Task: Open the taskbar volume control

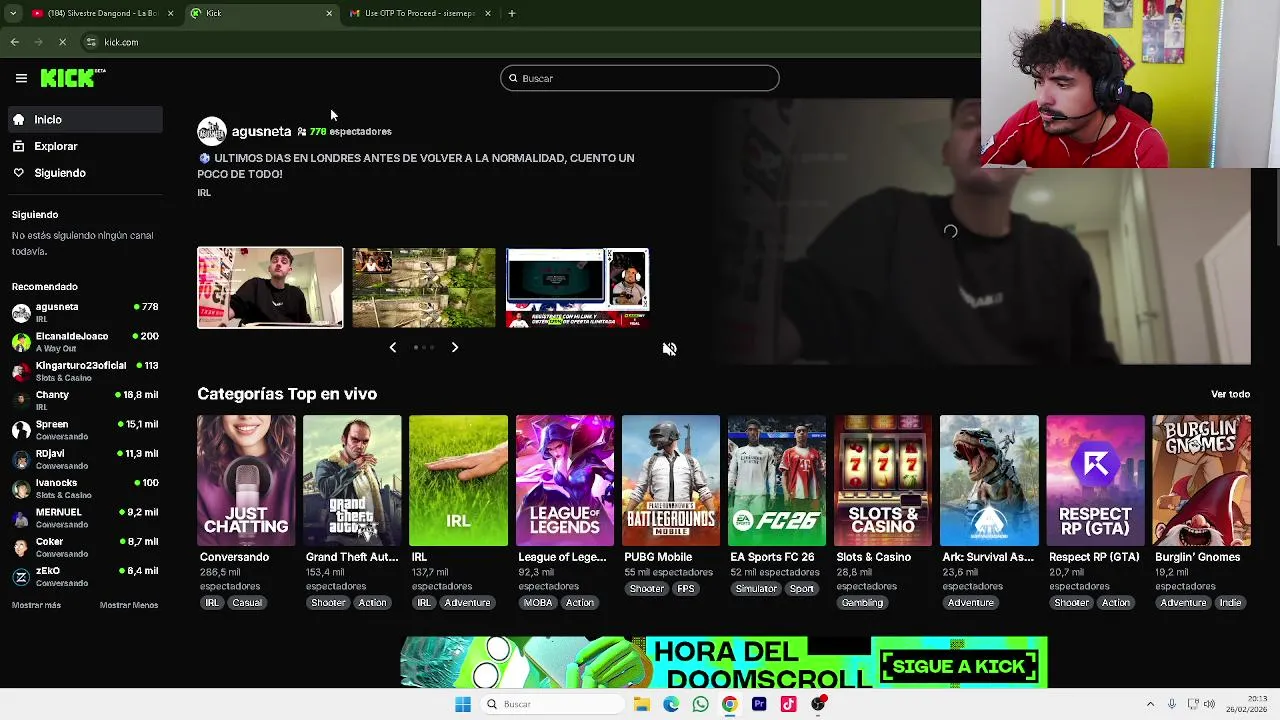Action: [x=1210, y=704]
